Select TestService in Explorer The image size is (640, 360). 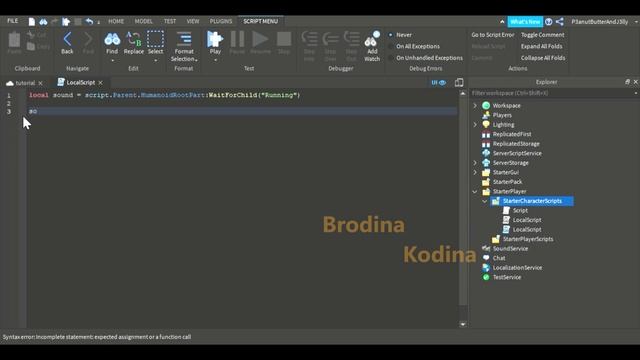click(507, 277)
